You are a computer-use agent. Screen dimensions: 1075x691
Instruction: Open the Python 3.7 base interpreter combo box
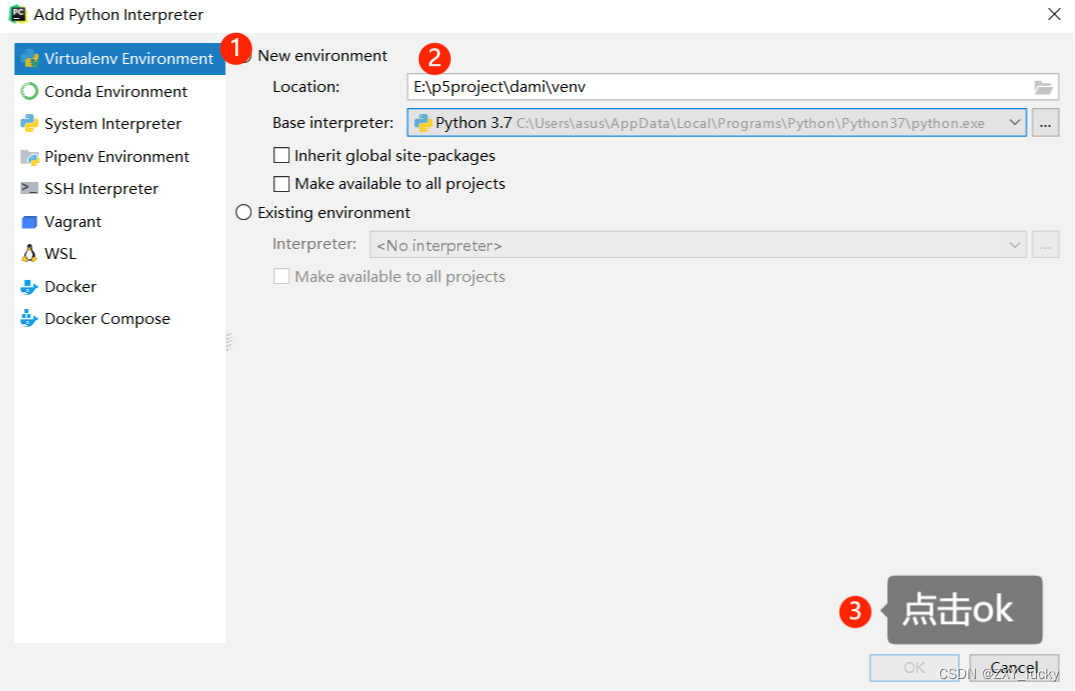[716, 123]
